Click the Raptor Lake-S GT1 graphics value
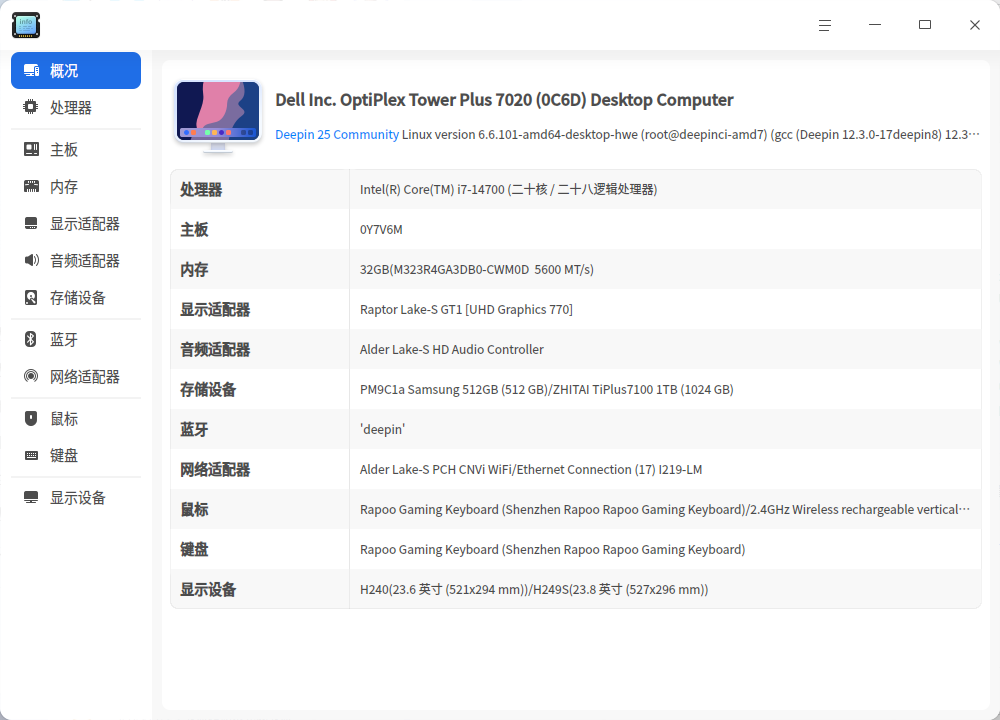The height and width of the screenshot is (720, 1000). pyautogui.click(x=466, y=309)
